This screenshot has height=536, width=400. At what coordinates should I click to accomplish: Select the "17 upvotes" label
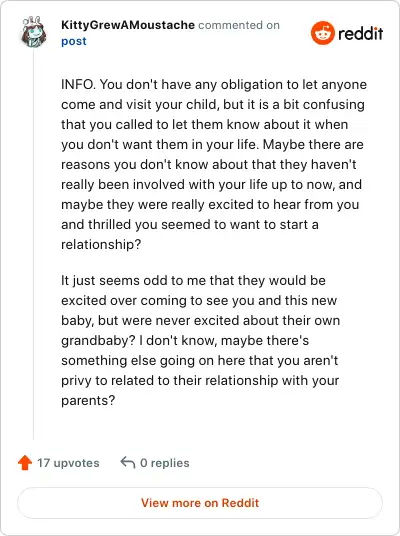click(68, 463)
